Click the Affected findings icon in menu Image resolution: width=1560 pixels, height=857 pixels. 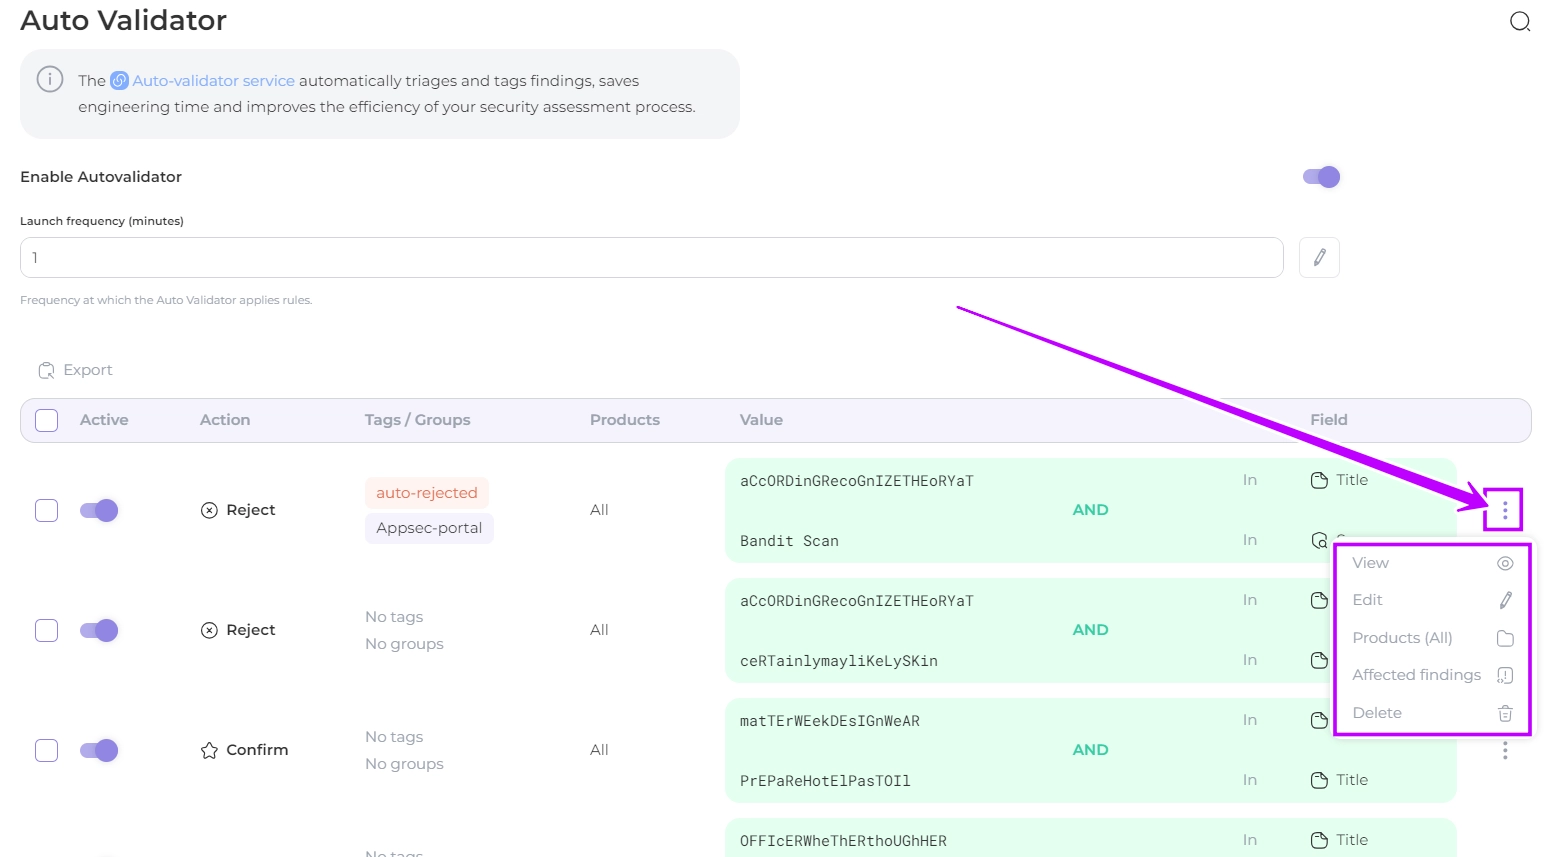click(1504, 675)
